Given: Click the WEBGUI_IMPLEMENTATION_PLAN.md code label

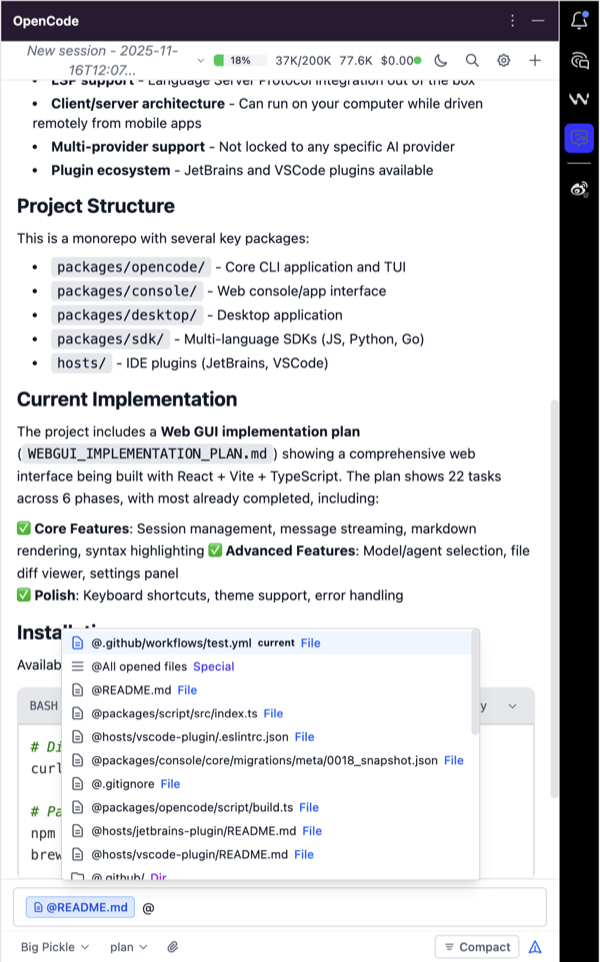Looking at the screenshot, I should tap(148, 454).
